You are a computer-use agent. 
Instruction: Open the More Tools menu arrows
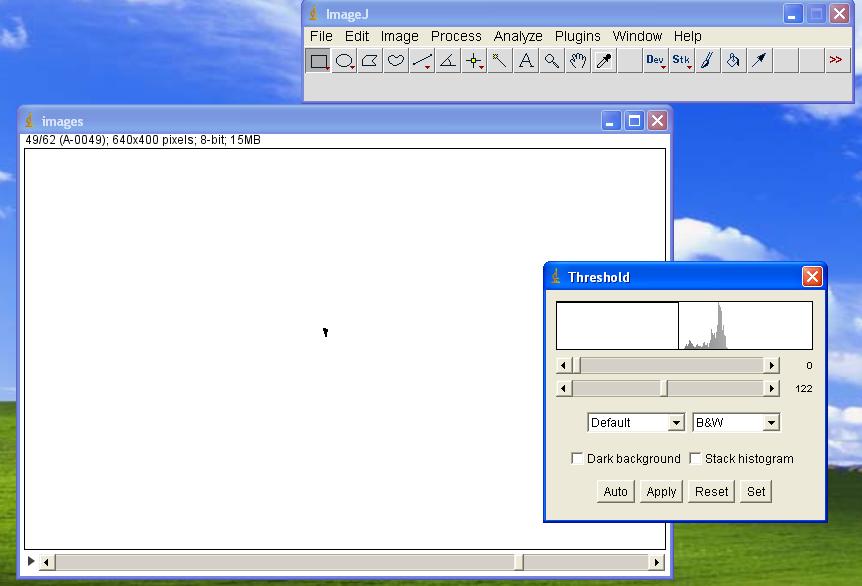pos(836,60)
